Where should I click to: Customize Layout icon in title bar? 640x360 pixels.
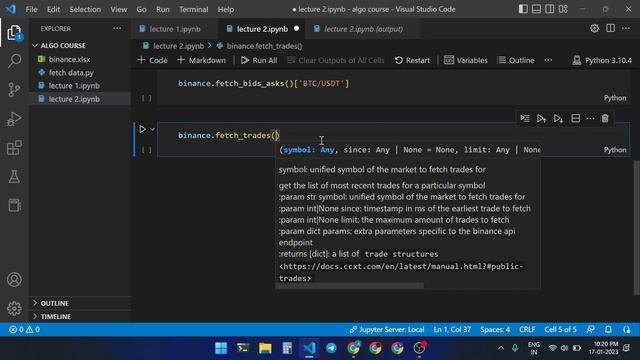(563, 9)
